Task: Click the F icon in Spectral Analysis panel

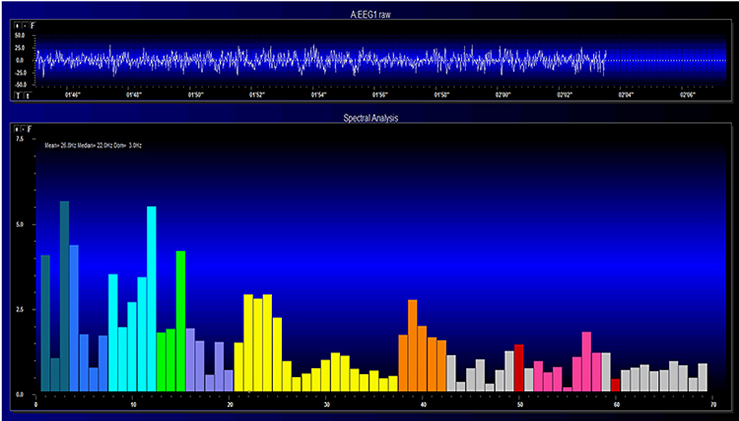Action: (x=31, y=129)
